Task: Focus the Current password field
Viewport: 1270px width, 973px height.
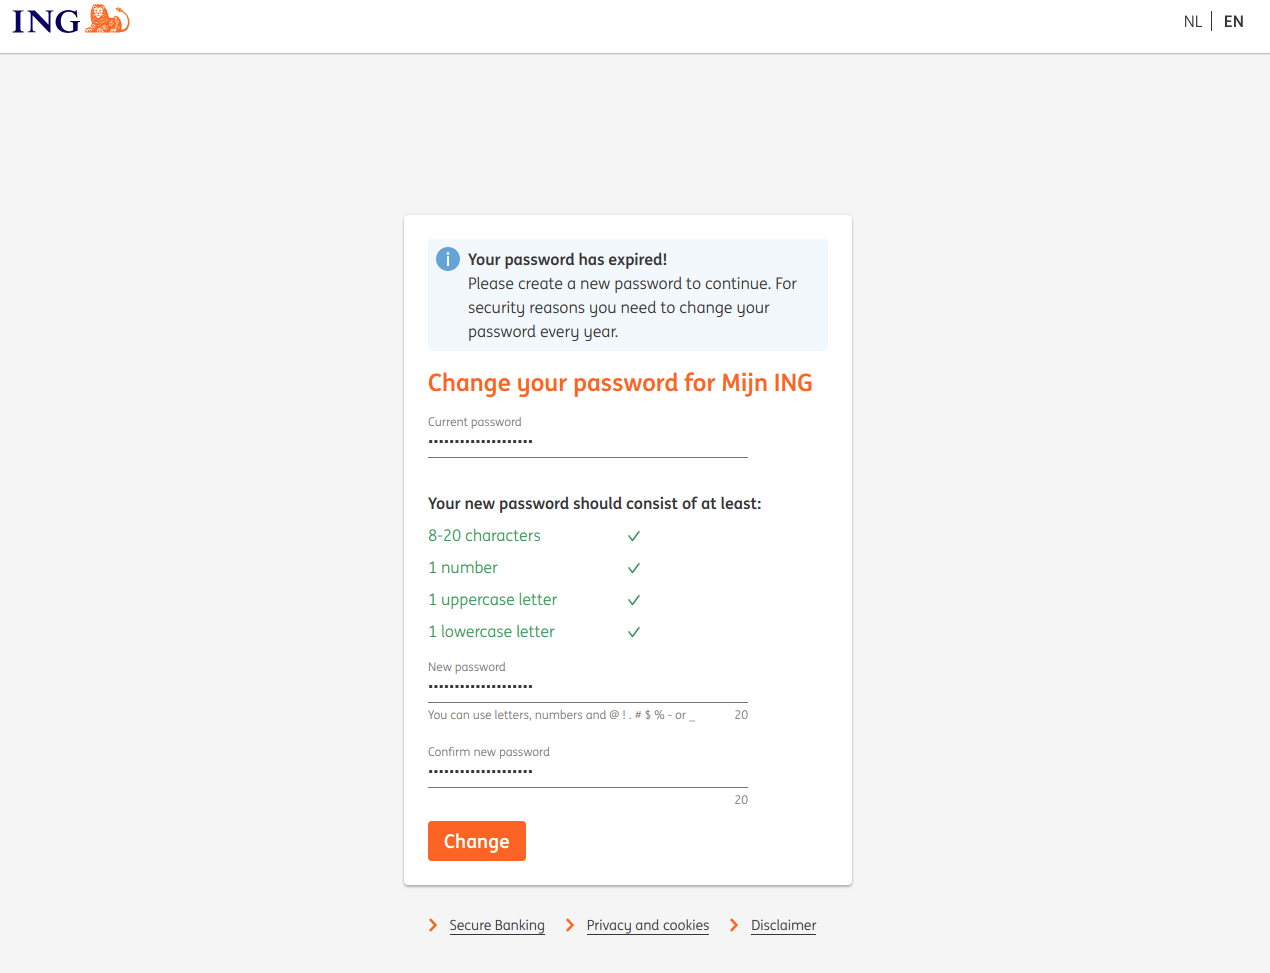Action: (587, 442)
